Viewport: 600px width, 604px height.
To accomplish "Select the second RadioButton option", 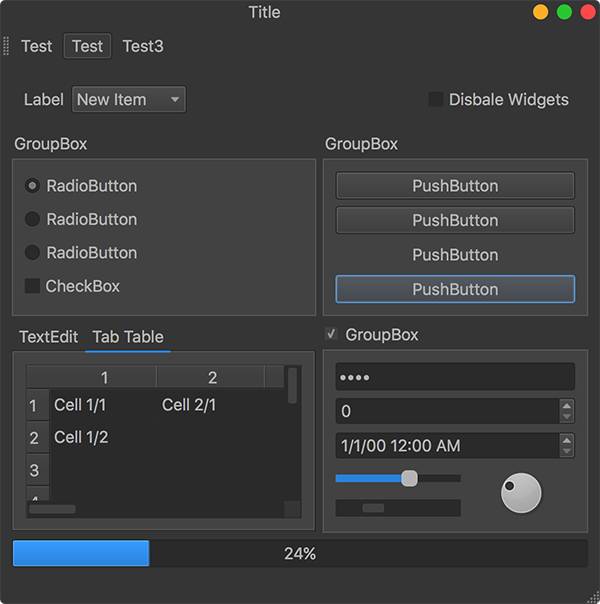I will 33,219.
